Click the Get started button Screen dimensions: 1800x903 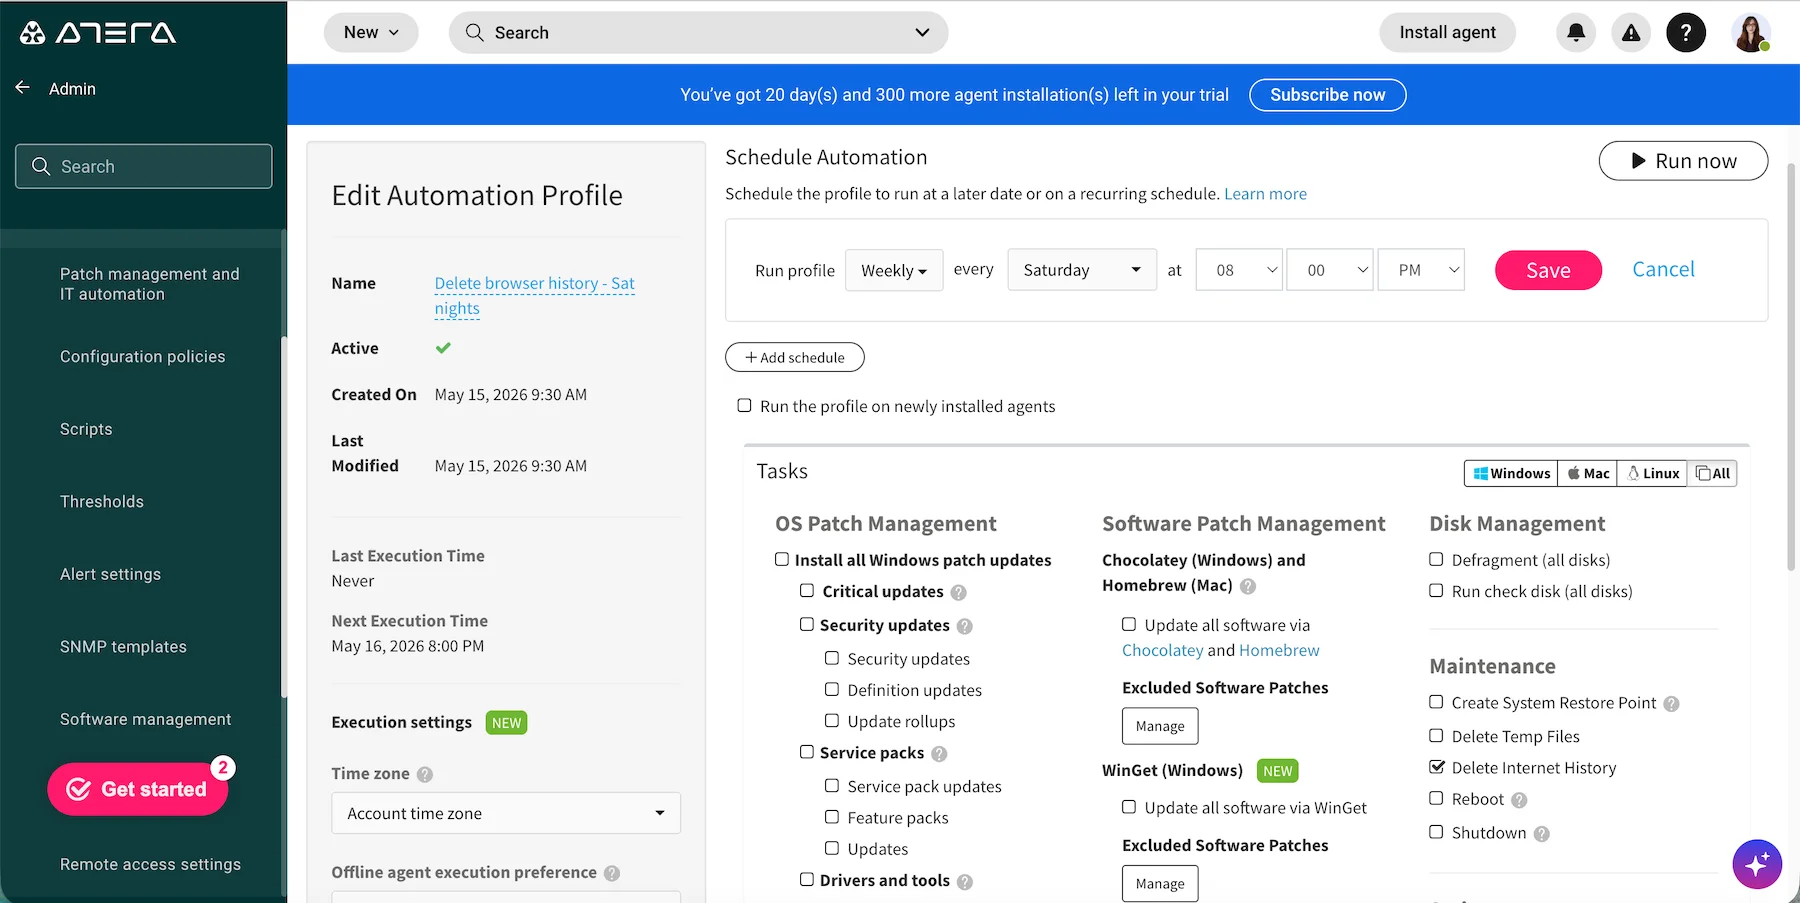pos(137,789)
